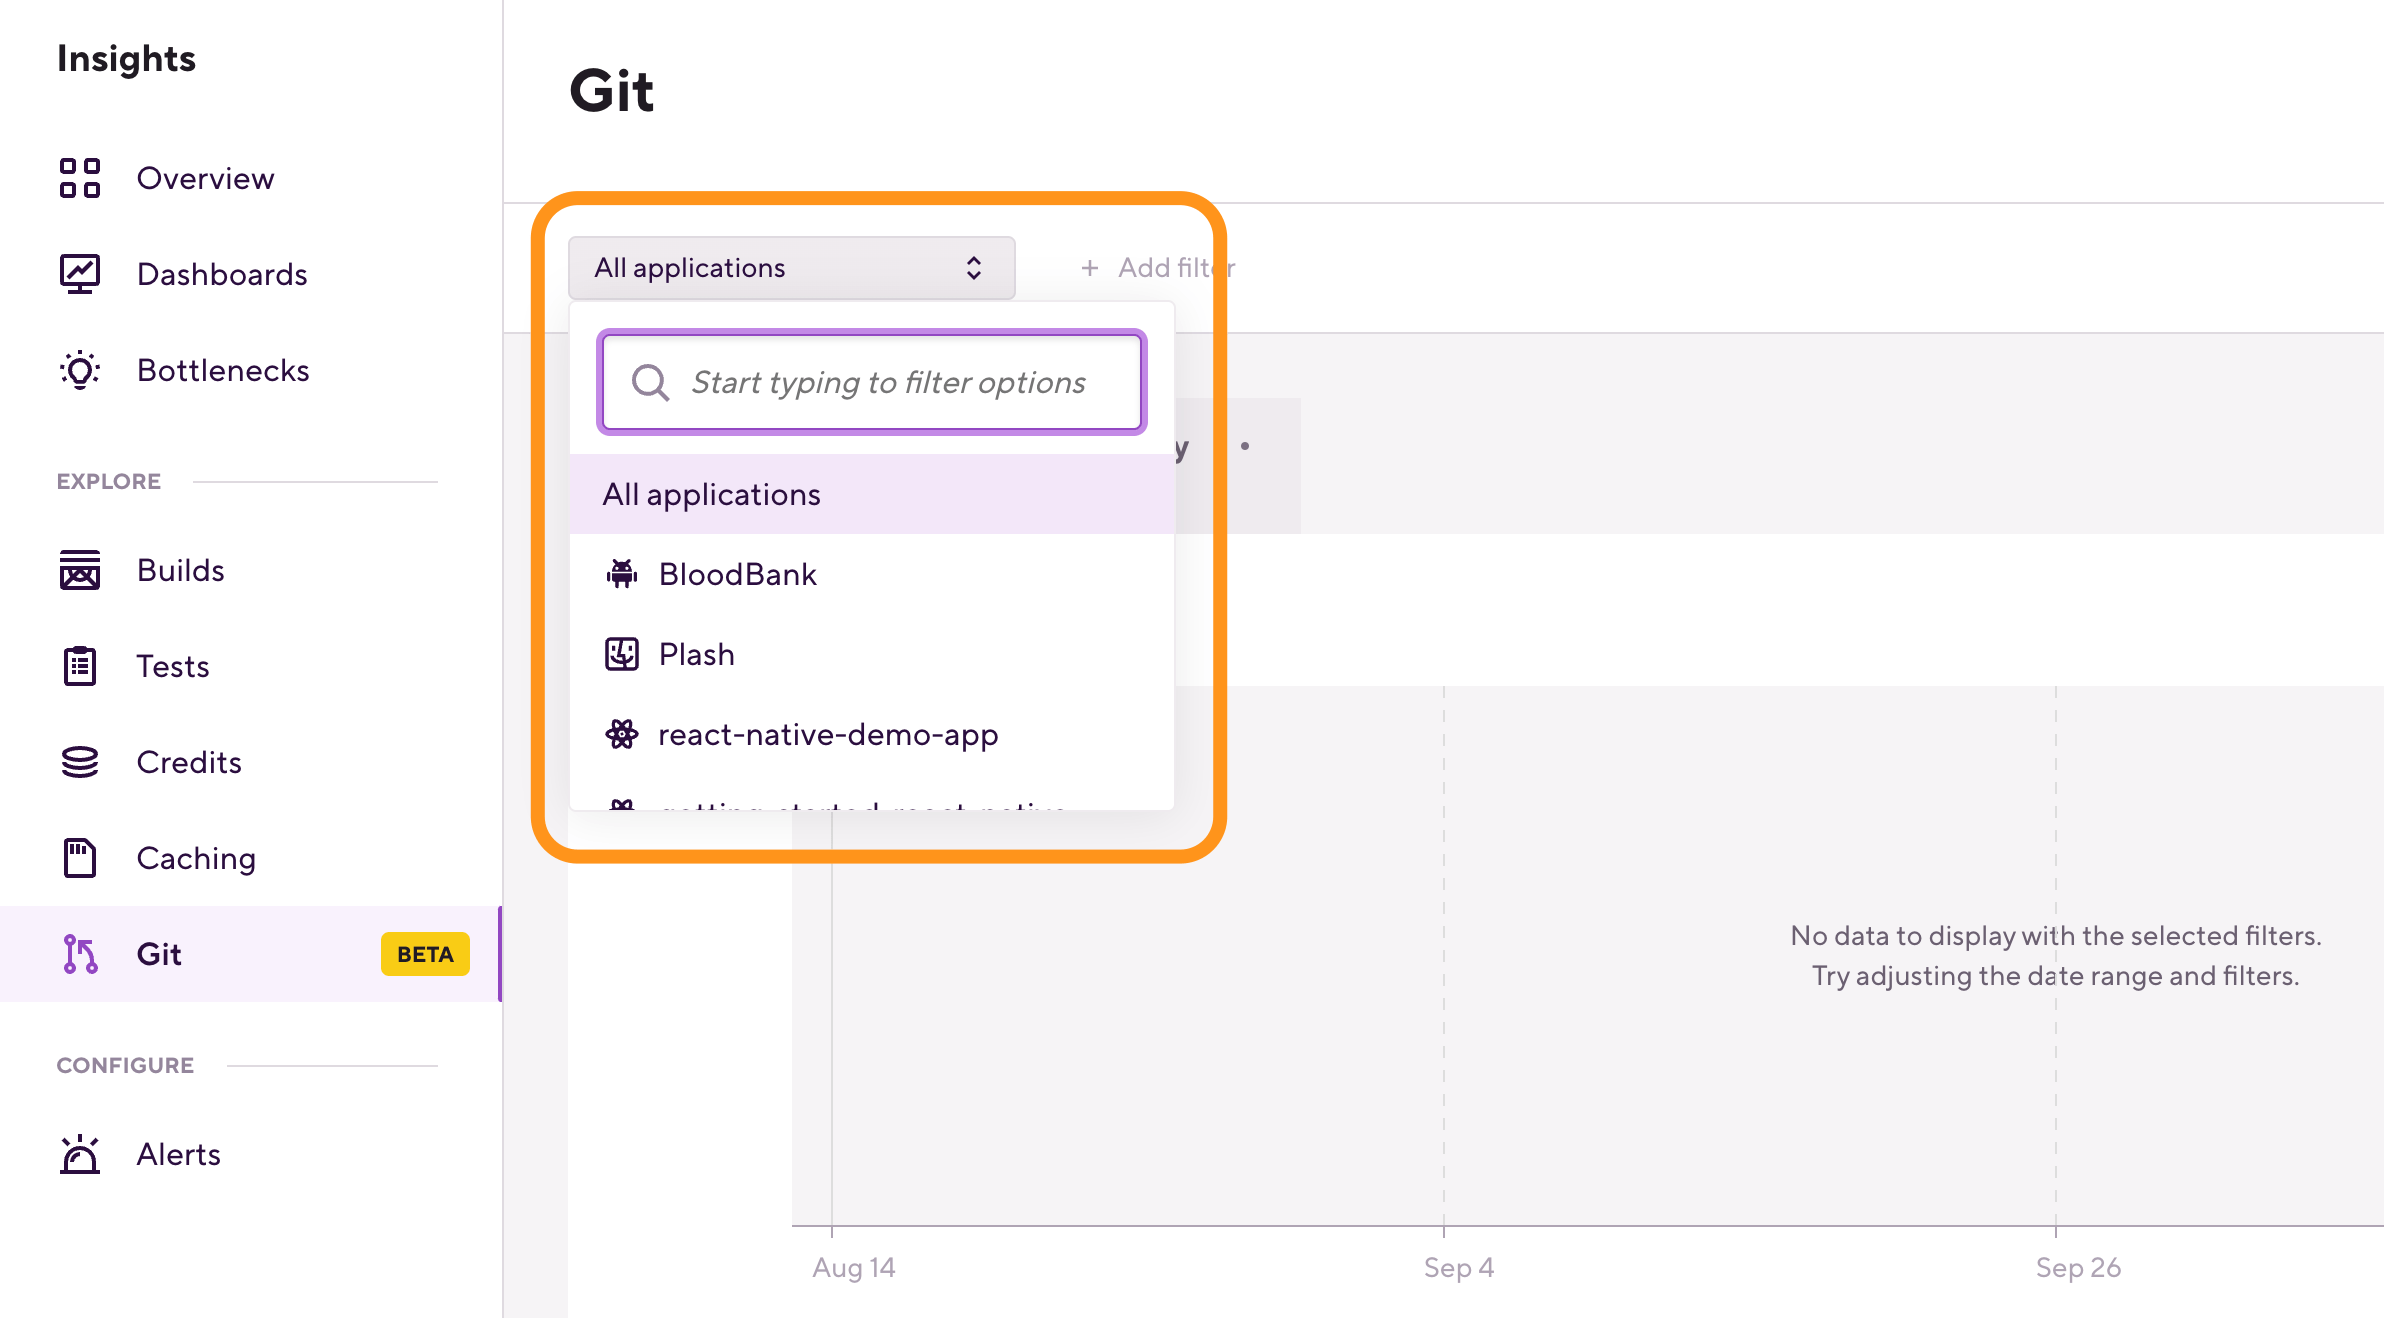Click the Builds icon in sidebar
Screen dimensions: 2384x1318
[x=80, y=570]
